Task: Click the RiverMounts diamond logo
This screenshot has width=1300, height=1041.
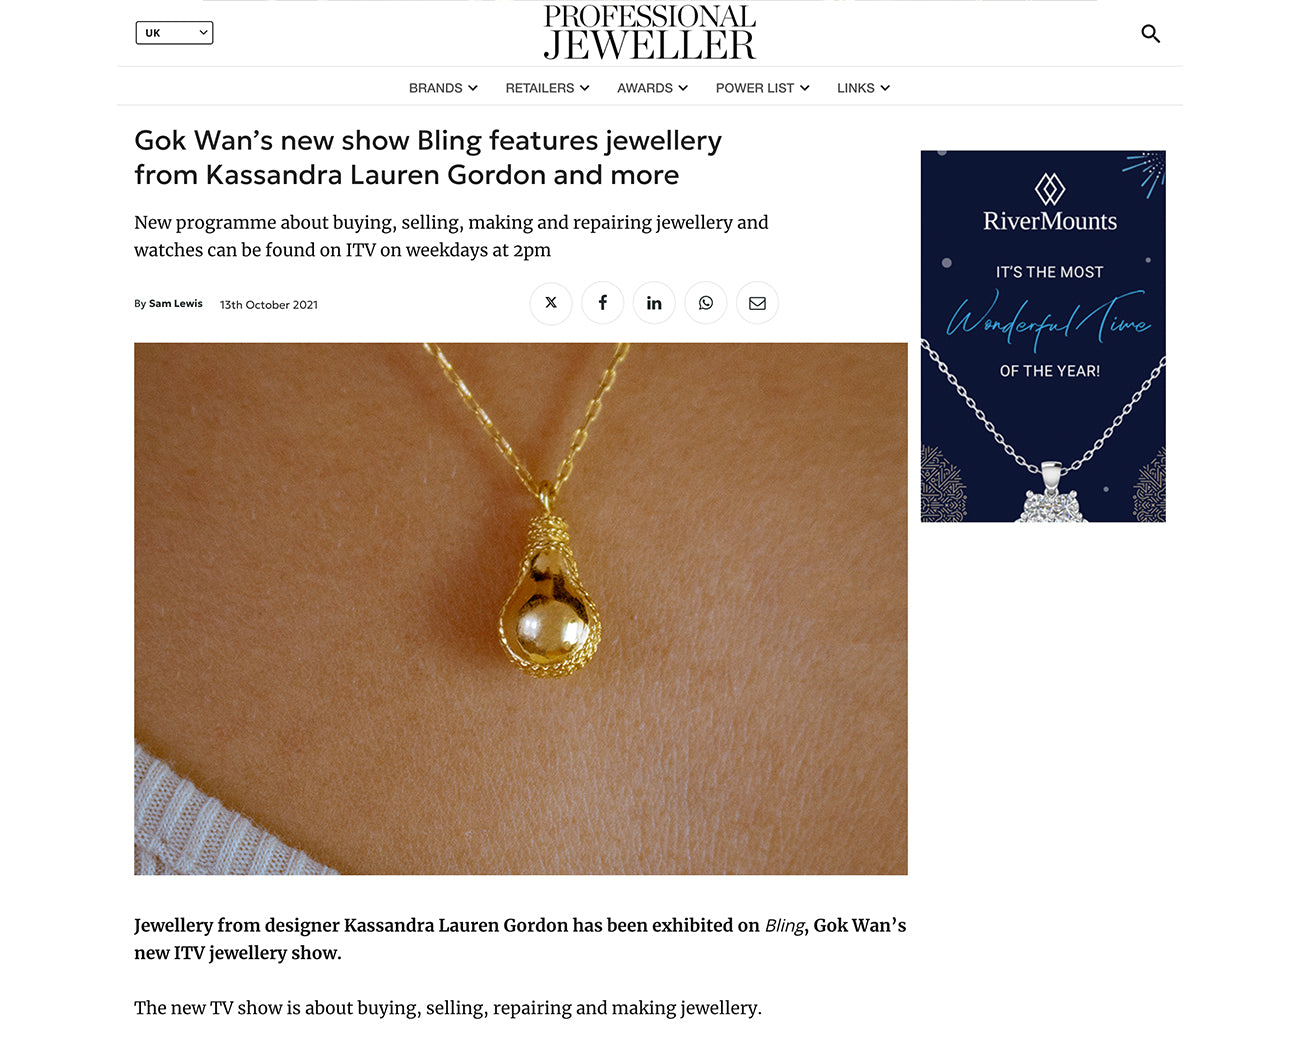Action: tap(1050, 188)
